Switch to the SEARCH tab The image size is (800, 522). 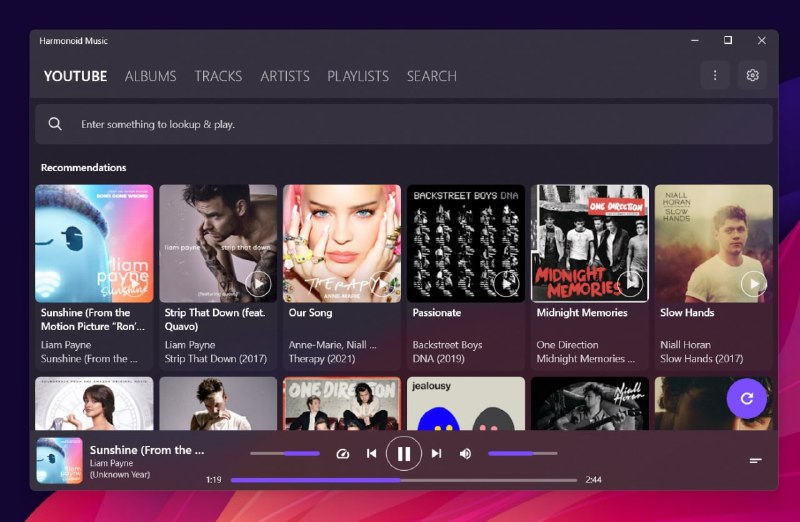432,76
